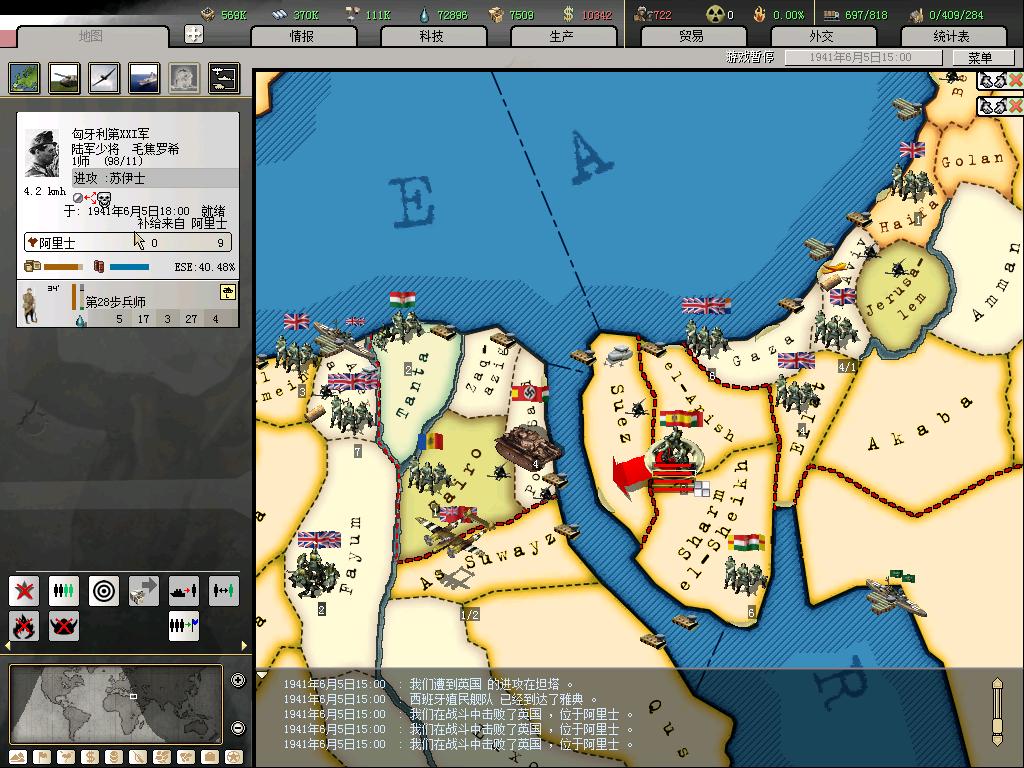
Task: Open the 地图 tab
Action: point(92,37)
